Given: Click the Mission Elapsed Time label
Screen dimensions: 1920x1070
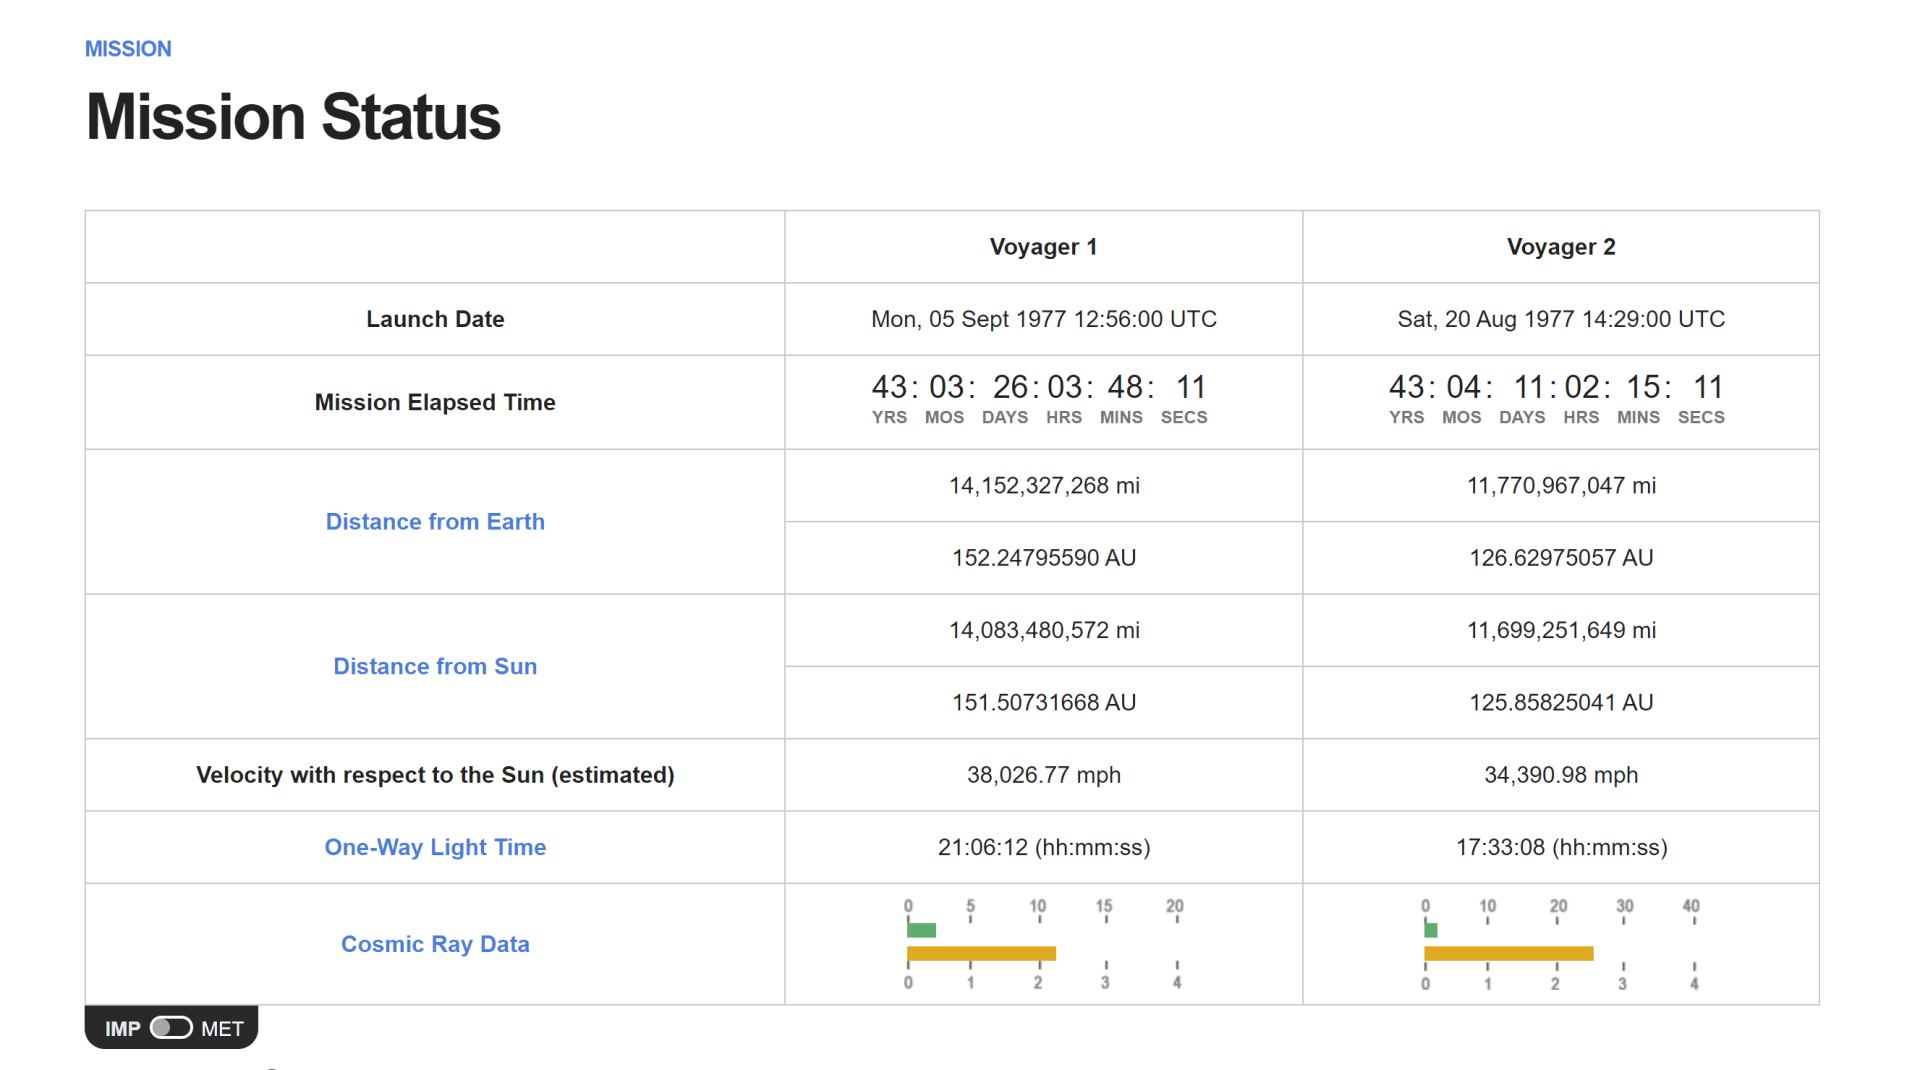Looking at the screenshot, I should click(435, 402).
